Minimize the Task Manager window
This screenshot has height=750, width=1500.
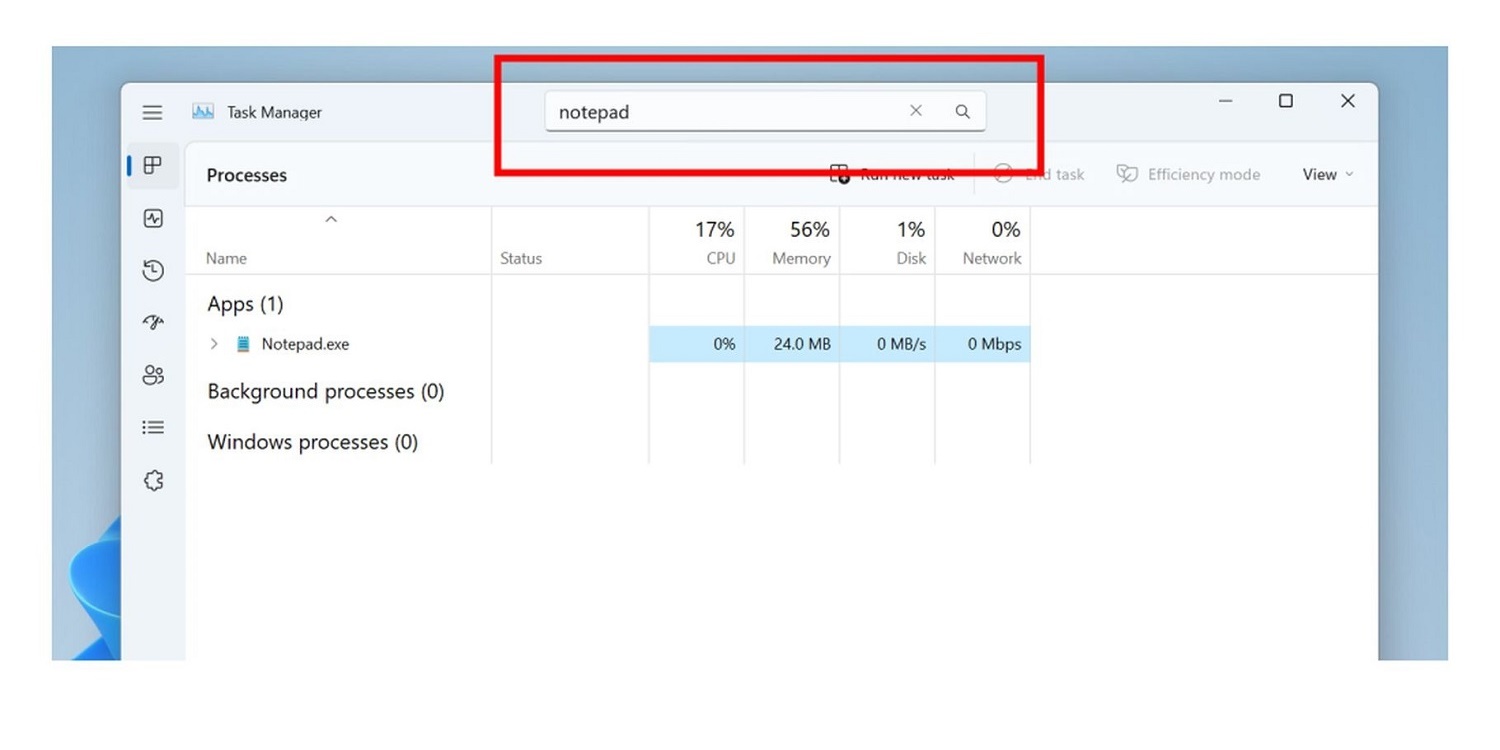[x=1226, y=101]
